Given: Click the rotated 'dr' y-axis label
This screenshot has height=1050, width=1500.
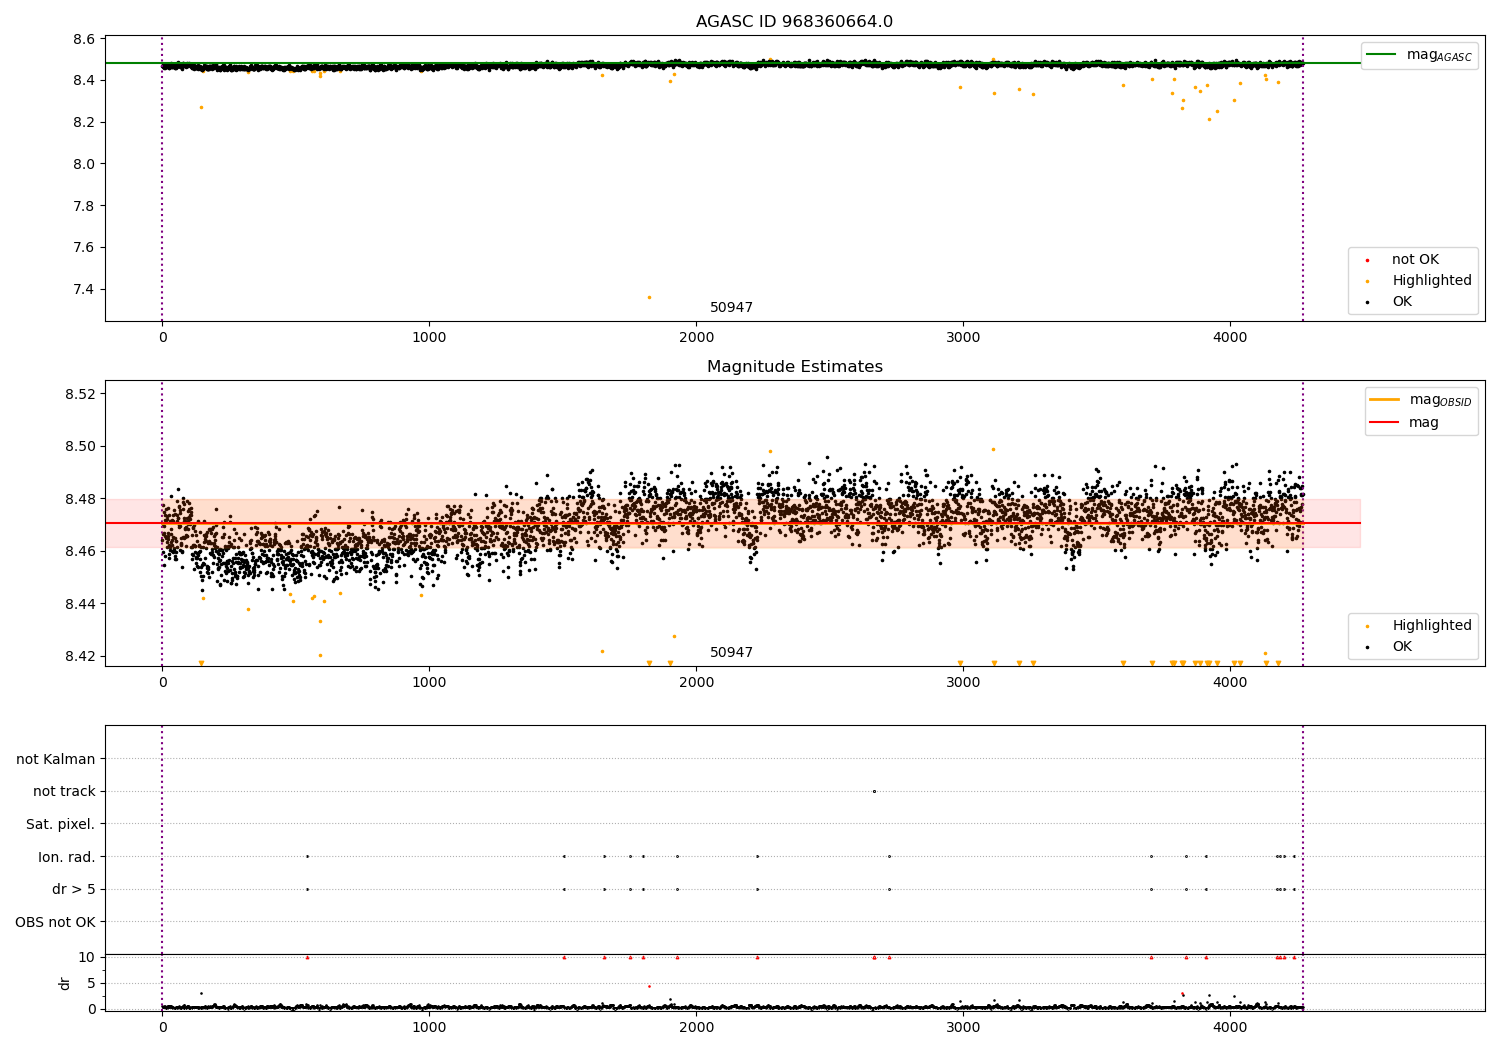Looking at the screenshot, I should (65, 983).
